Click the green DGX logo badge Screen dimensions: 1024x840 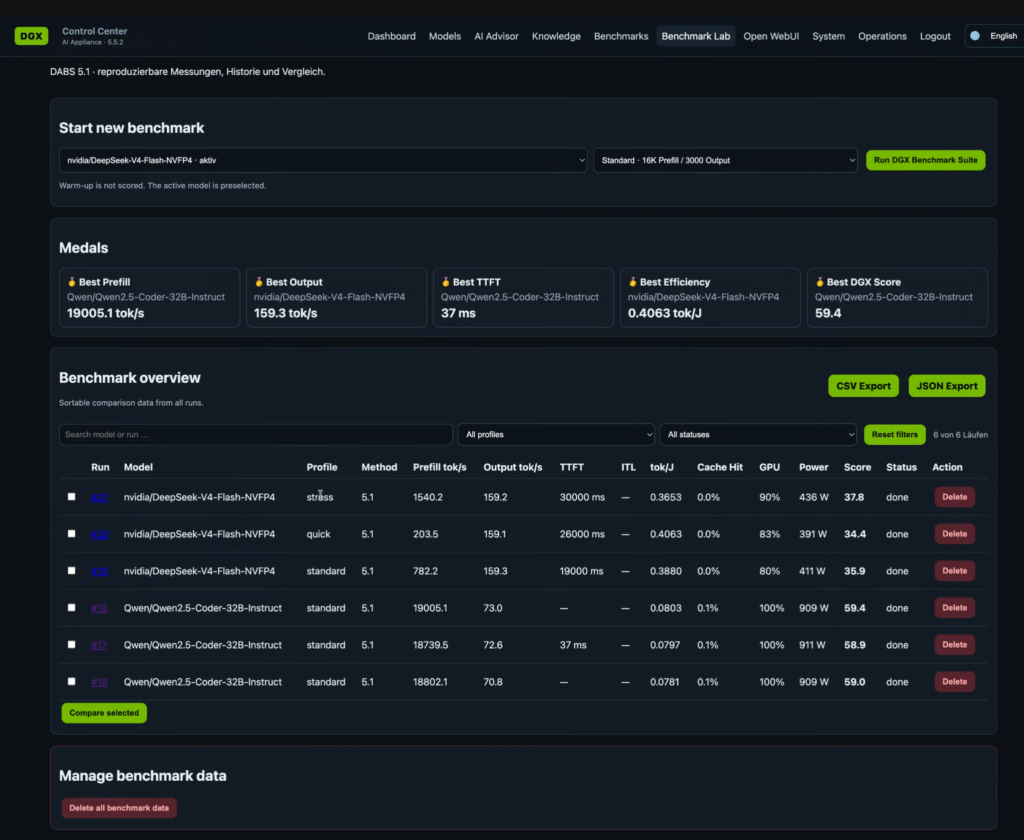pos(31,36)
